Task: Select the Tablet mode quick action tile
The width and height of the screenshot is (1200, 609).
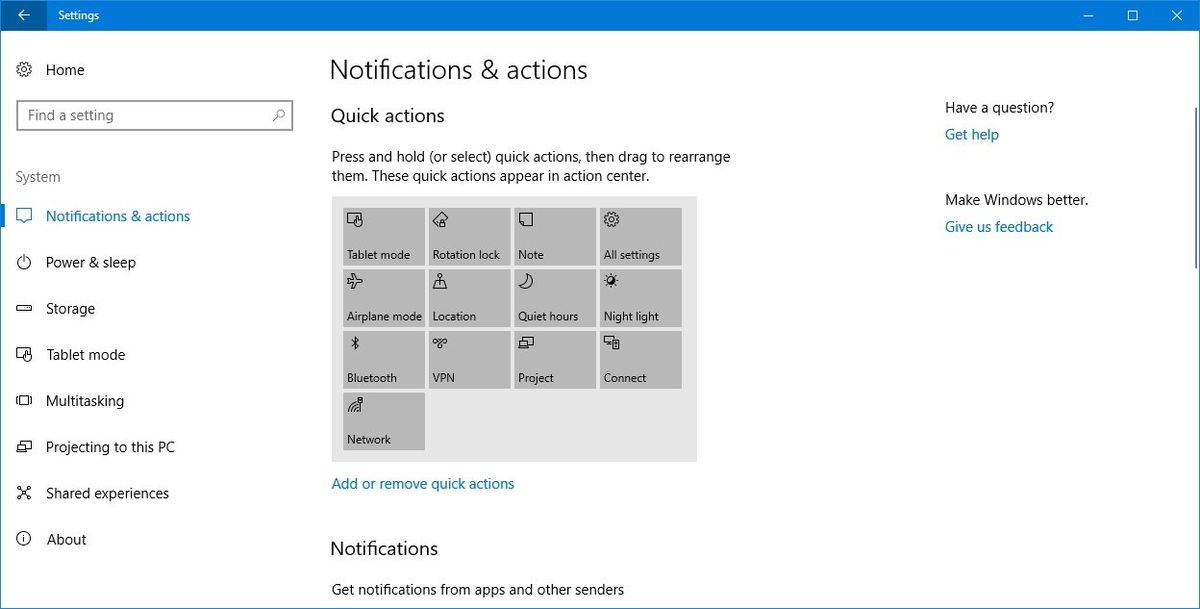Action: (383, 235)
